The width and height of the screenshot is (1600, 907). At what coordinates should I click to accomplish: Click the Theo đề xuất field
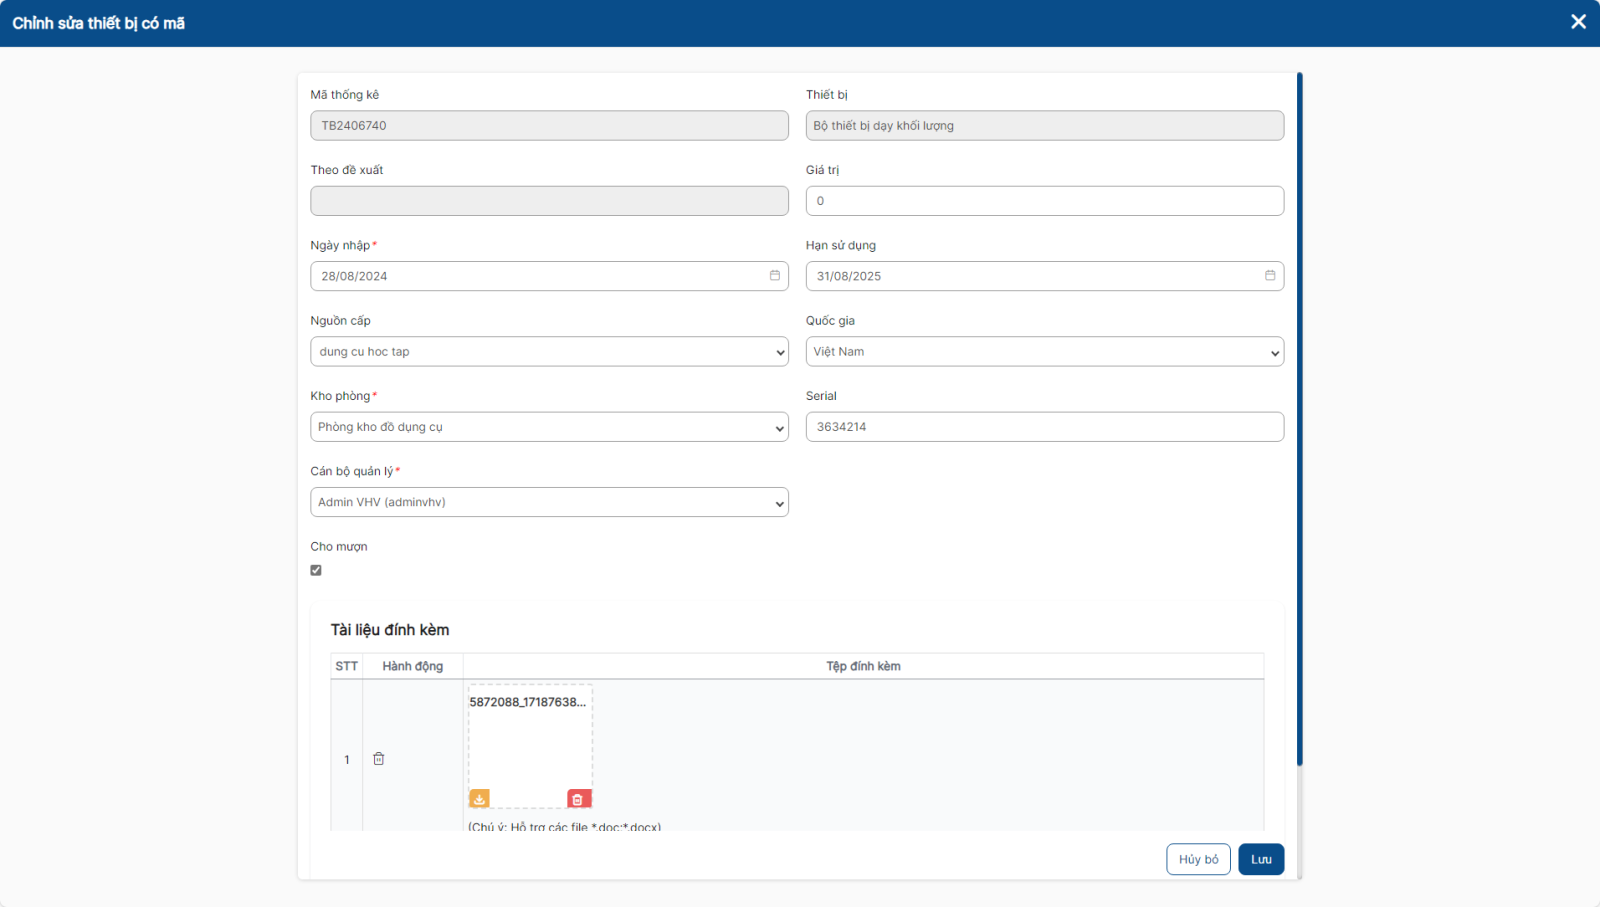pos(549,201)
